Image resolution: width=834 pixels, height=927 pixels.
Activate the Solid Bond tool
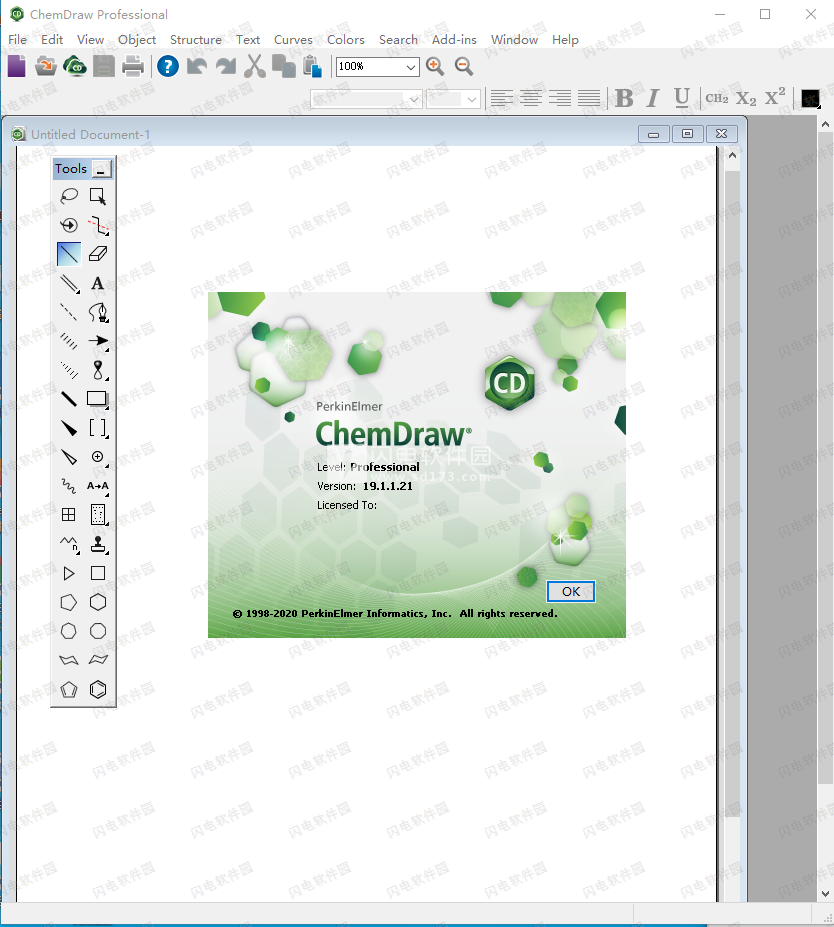(x=69, y=254)
